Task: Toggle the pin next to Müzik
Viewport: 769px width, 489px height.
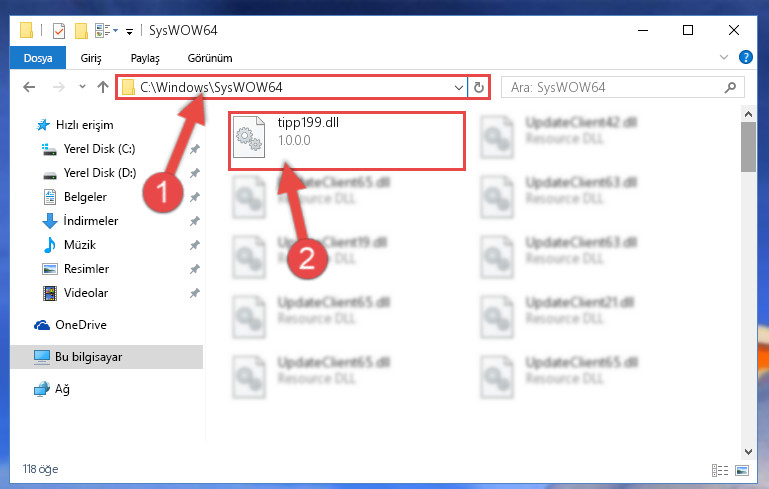Action: [x=195, y=245]
